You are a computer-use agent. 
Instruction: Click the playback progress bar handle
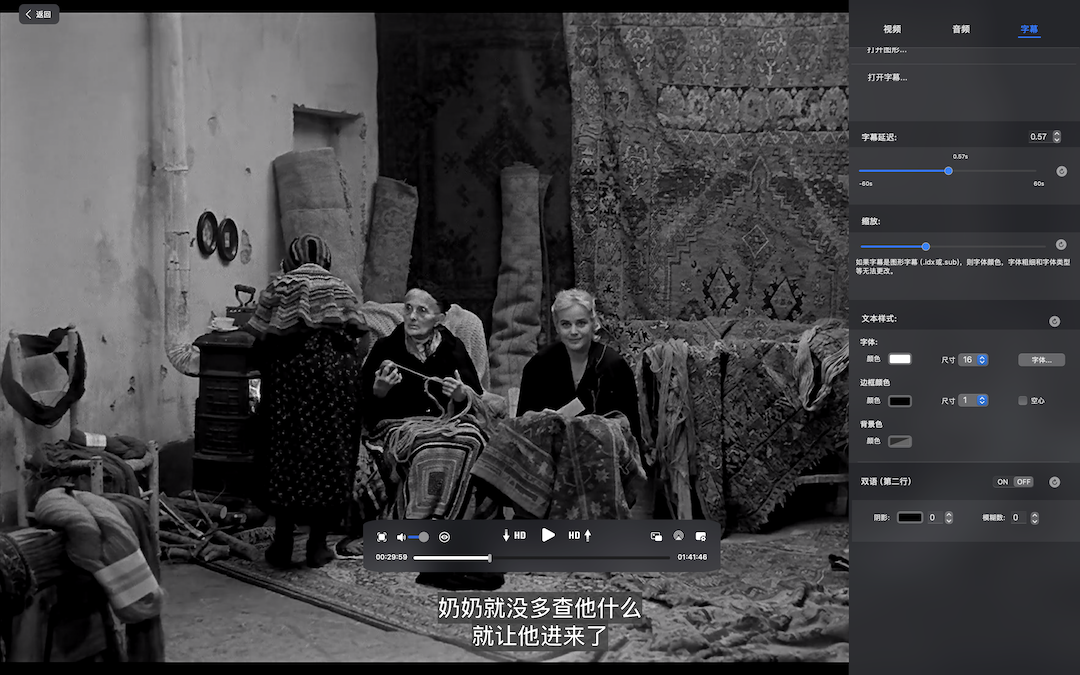pyautogui.click(x=490, y=557)
